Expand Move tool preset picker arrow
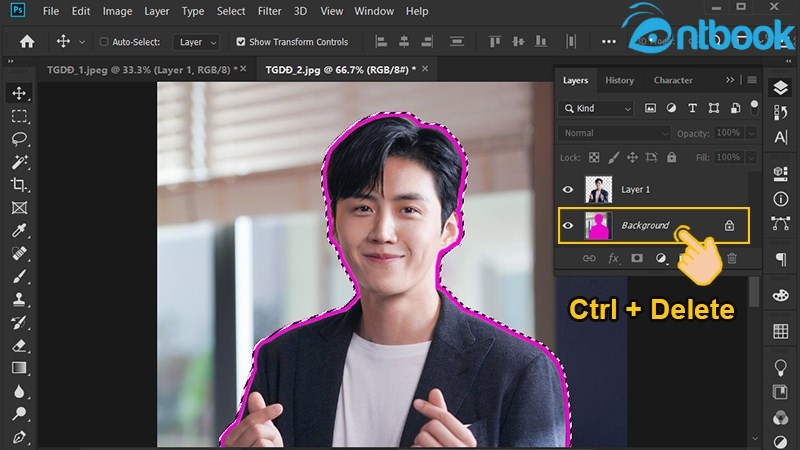Viewport: 800px width, 450px height. [82, 42]
